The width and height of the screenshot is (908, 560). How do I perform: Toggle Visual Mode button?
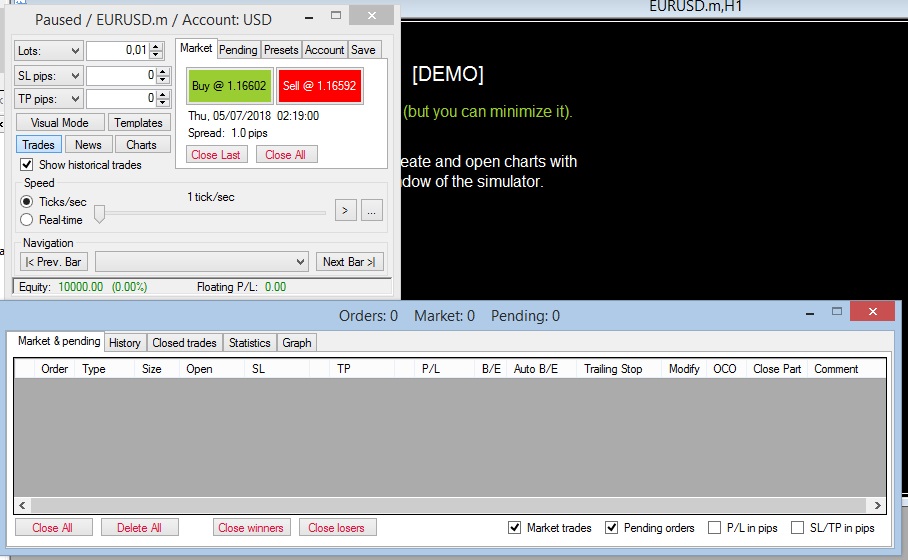pyautogui.click(x=60, y=123)
